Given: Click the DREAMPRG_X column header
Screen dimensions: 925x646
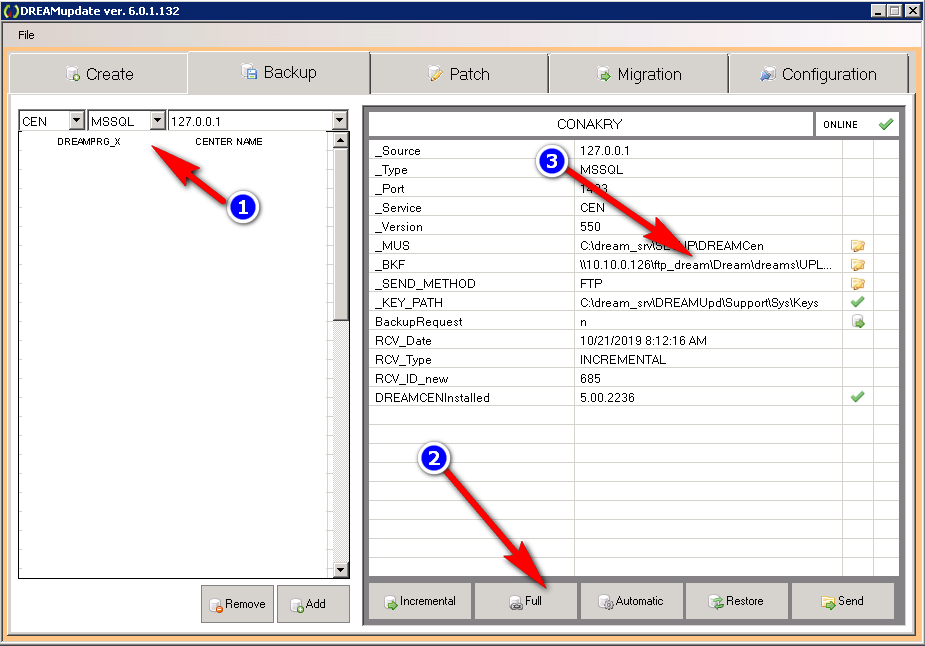Looking at the screenshot, I should tap(88, 142).
